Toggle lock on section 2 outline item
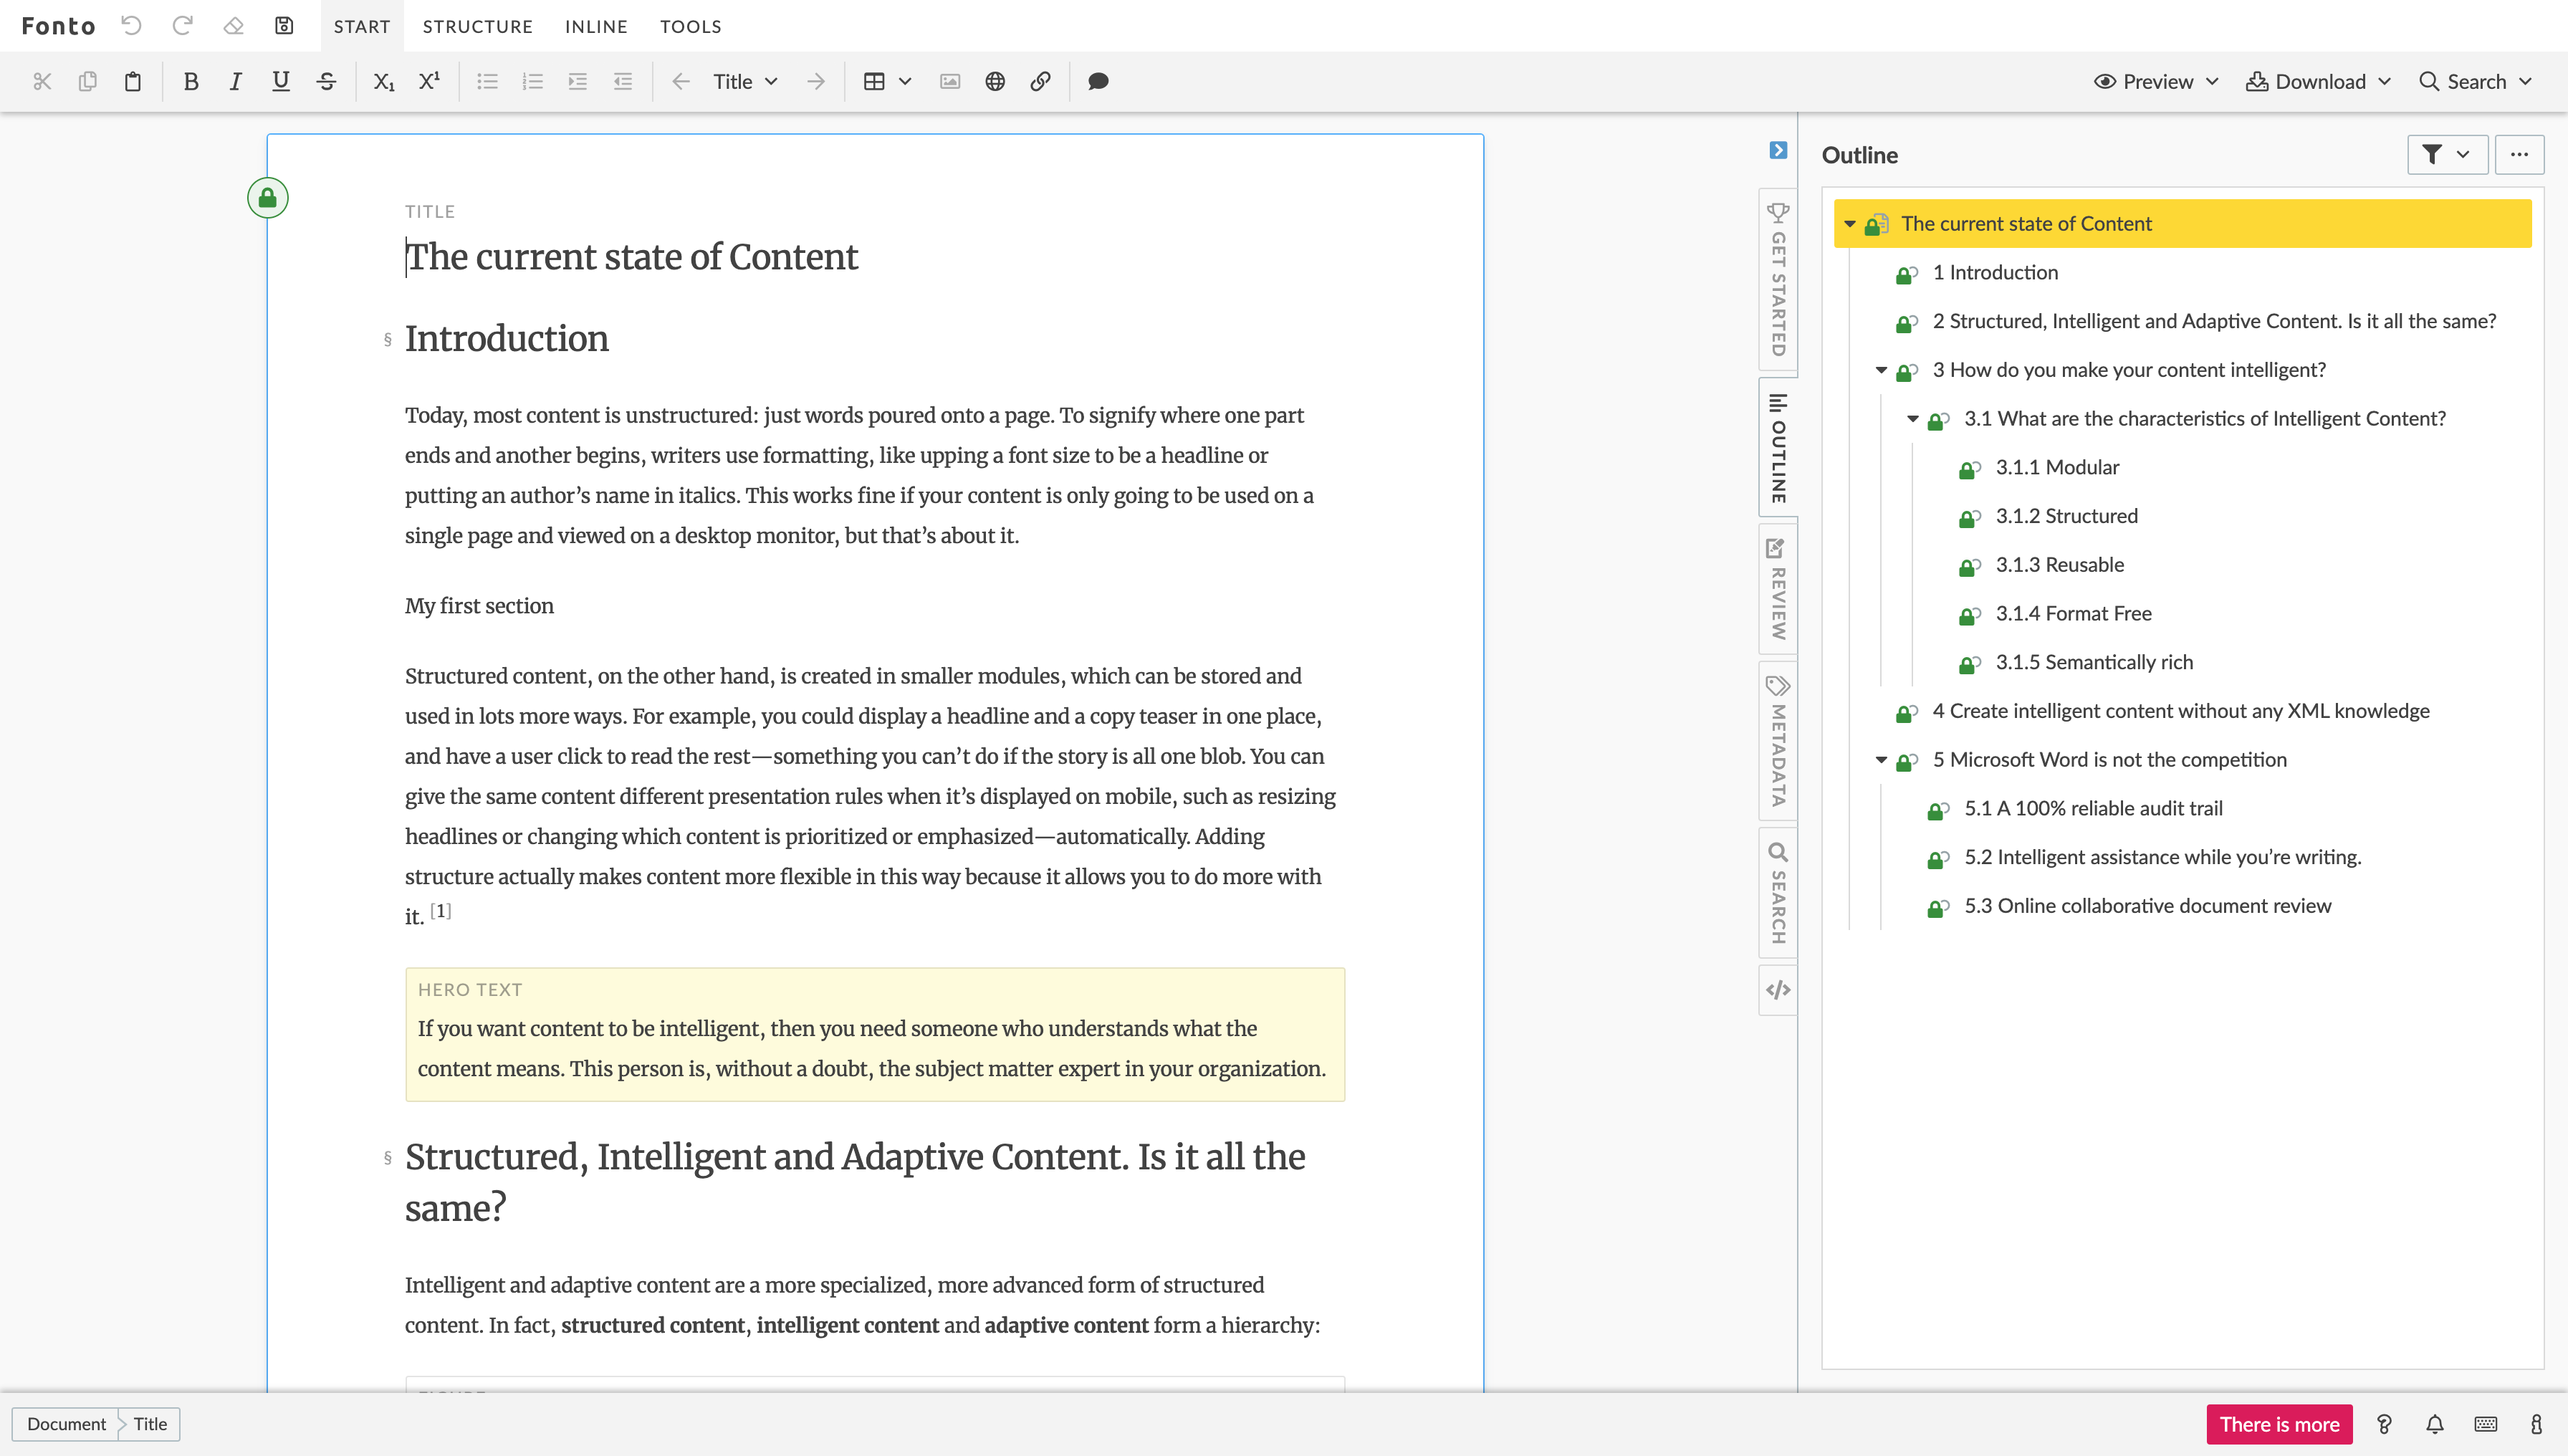The height and width of the screenshot is (1456, 2568). coord(1905,321)
